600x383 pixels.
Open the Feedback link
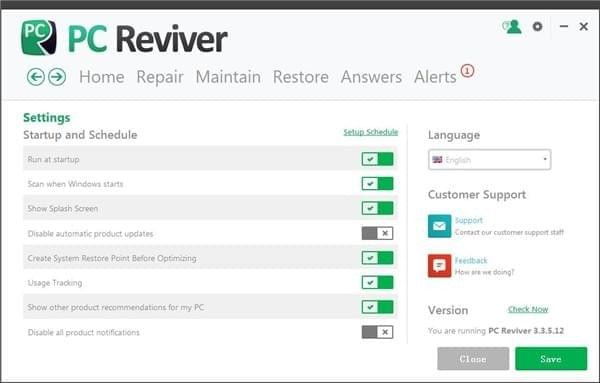(471, 261)
